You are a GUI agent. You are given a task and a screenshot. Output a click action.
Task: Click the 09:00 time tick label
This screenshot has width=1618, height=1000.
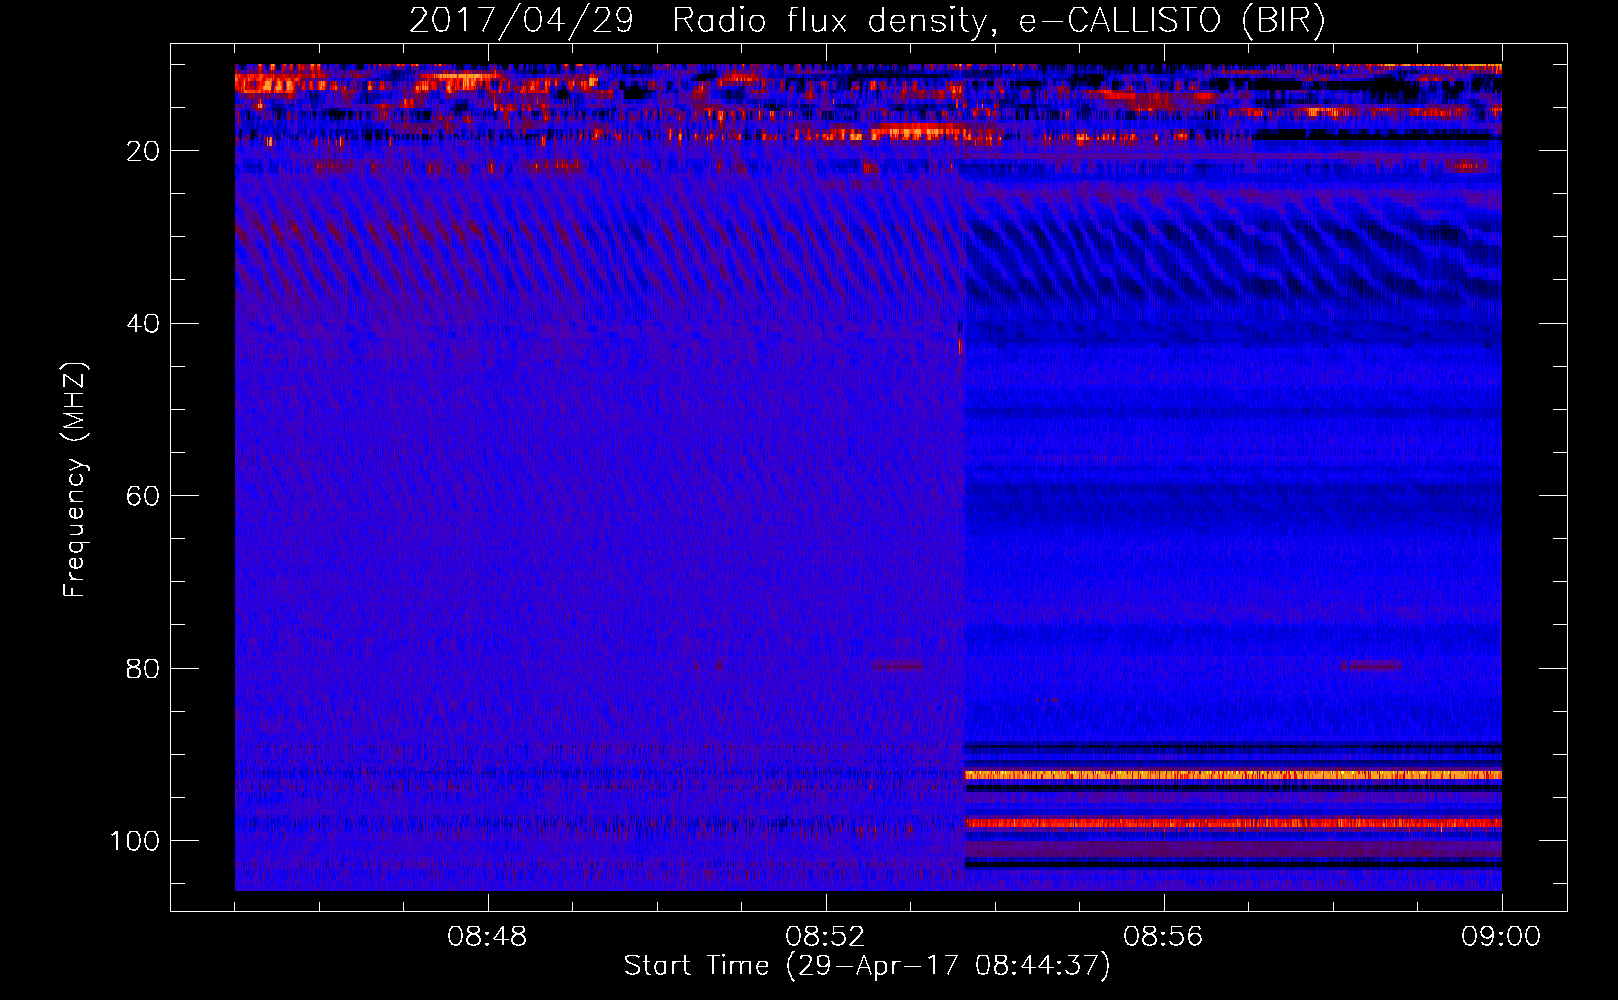point(1501,937)
